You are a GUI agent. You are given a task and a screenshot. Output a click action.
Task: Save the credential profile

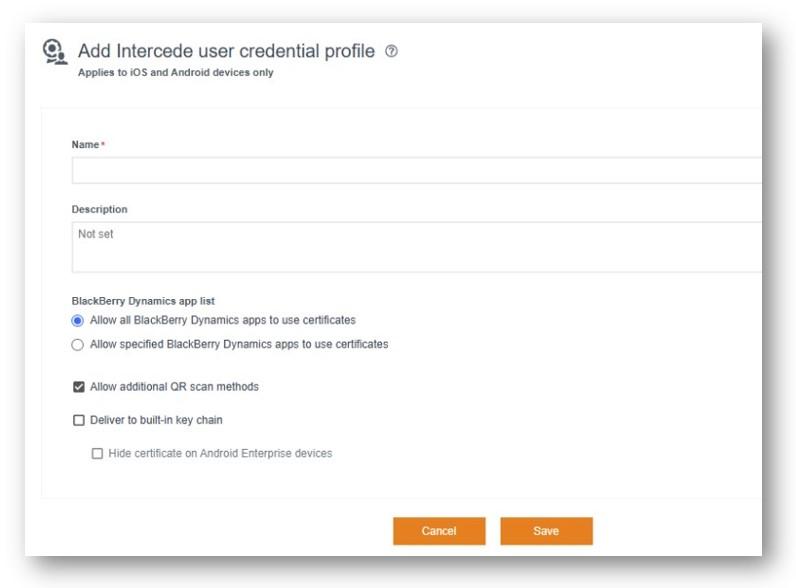(546, 531)
